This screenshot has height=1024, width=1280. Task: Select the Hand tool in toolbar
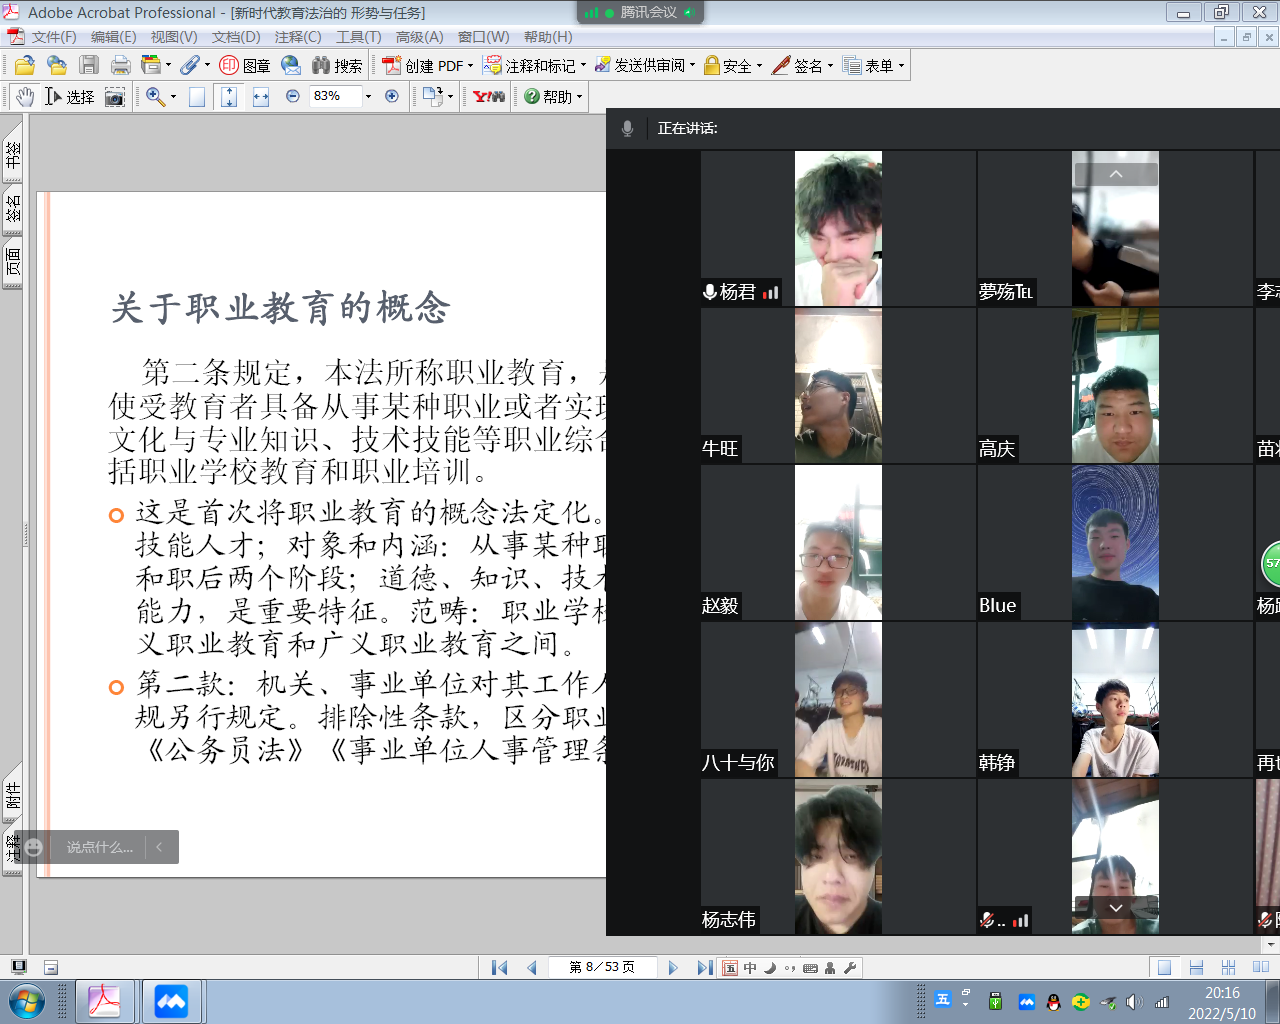point(25,96)
